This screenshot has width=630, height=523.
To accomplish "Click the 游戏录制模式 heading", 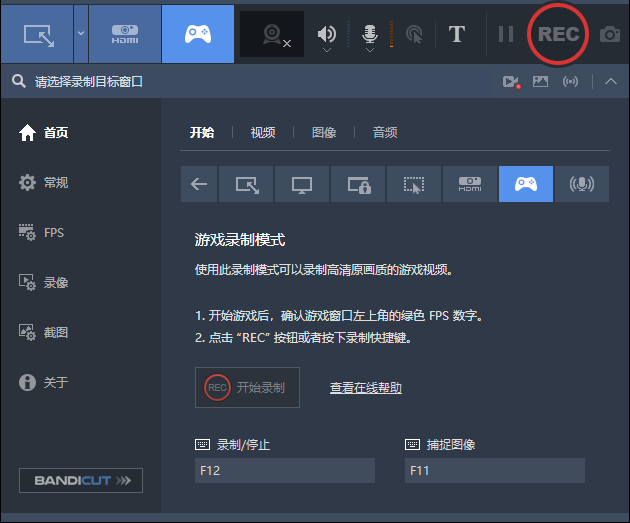I will tap(240, 240).
